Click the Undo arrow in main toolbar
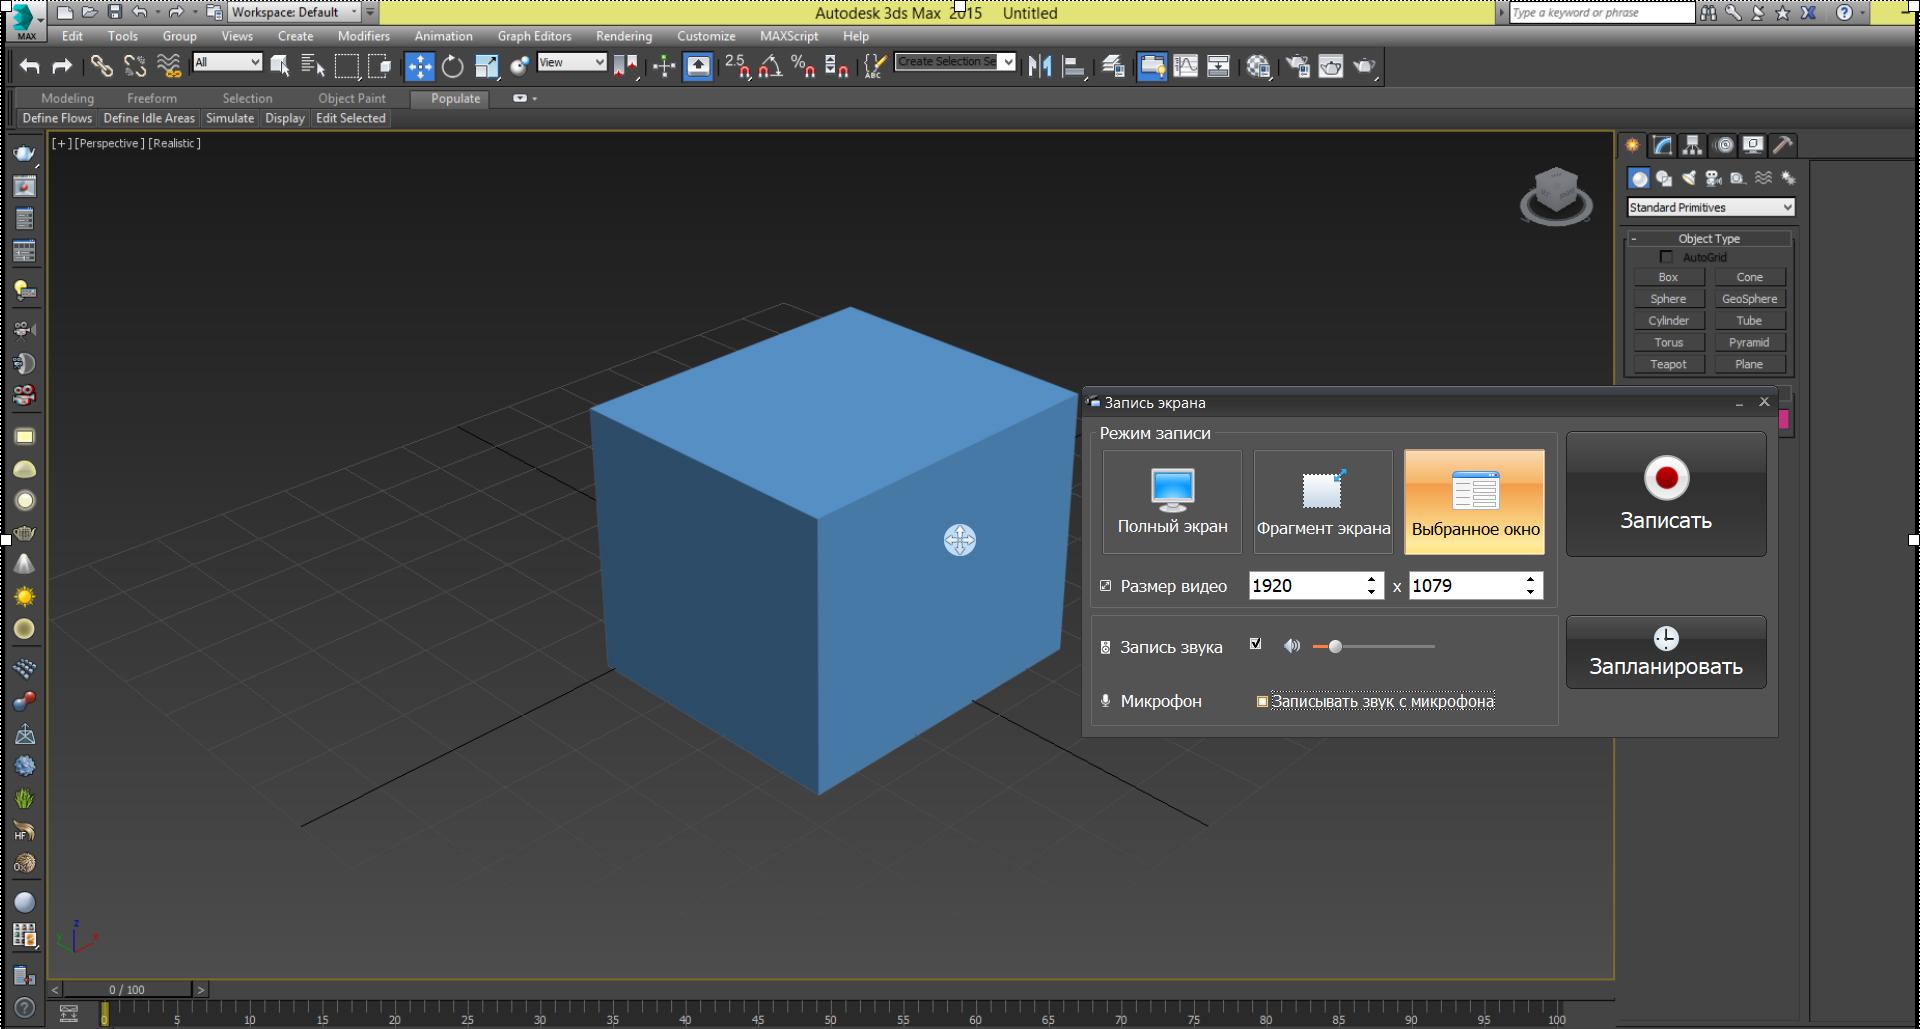The image size is (1920, 1029). pyautogui.click(x=30, y=67)
